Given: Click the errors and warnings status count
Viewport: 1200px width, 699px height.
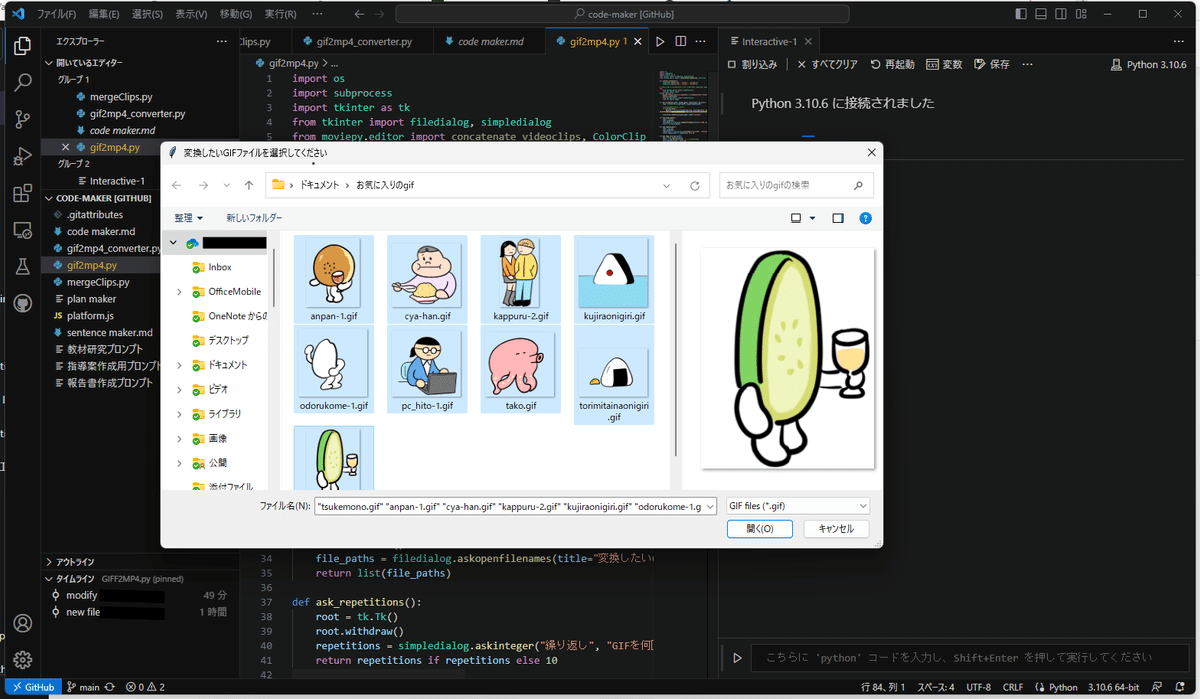Looking at the screenshot, I should (x=146, y=688).
